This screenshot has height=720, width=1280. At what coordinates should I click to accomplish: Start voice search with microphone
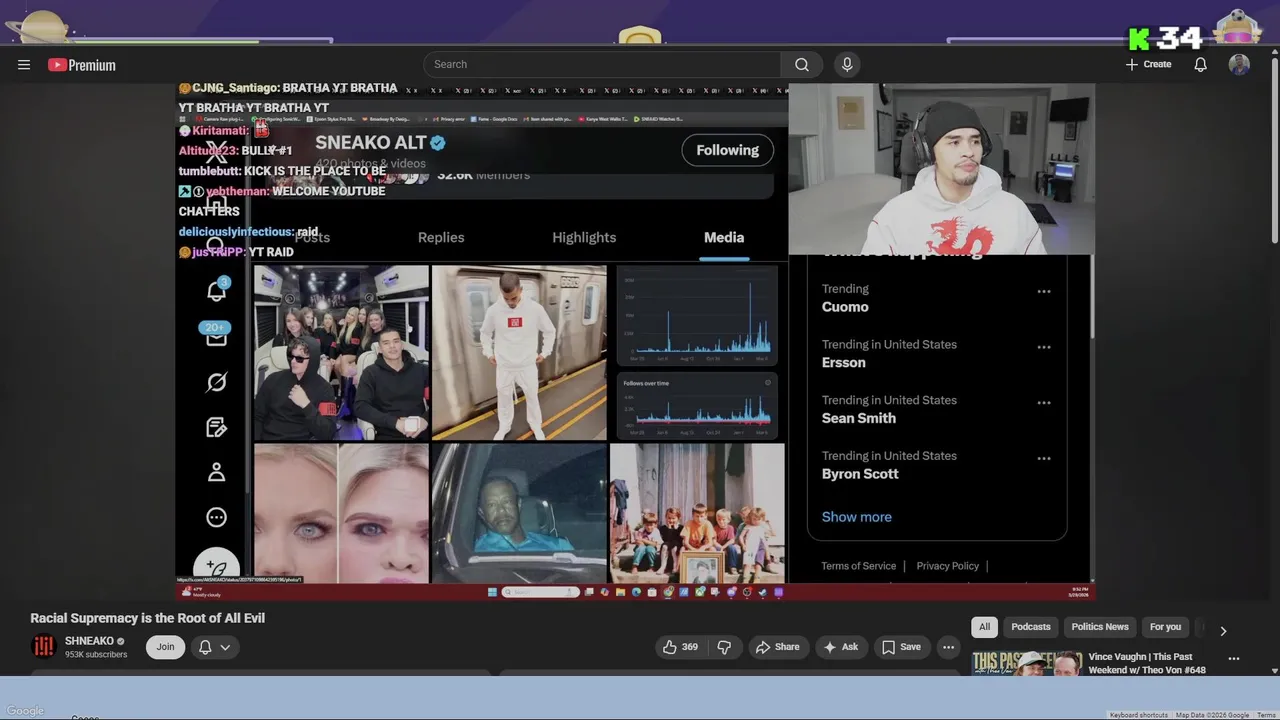[847, 64]
